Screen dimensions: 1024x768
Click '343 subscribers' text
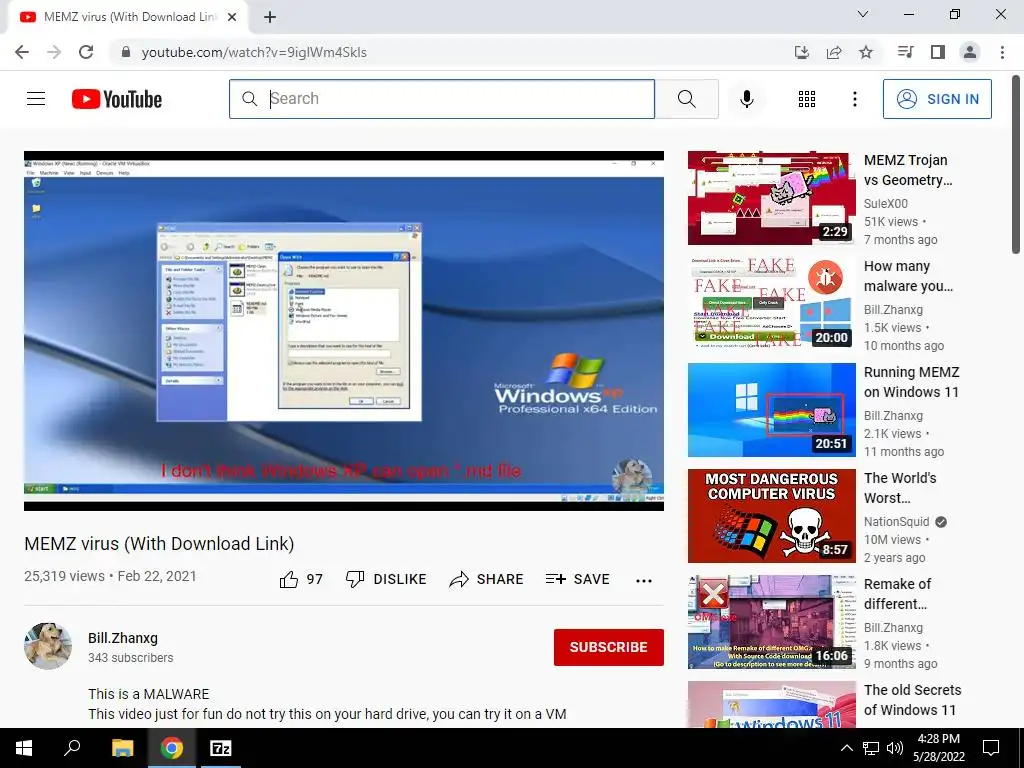pos(131,658)
